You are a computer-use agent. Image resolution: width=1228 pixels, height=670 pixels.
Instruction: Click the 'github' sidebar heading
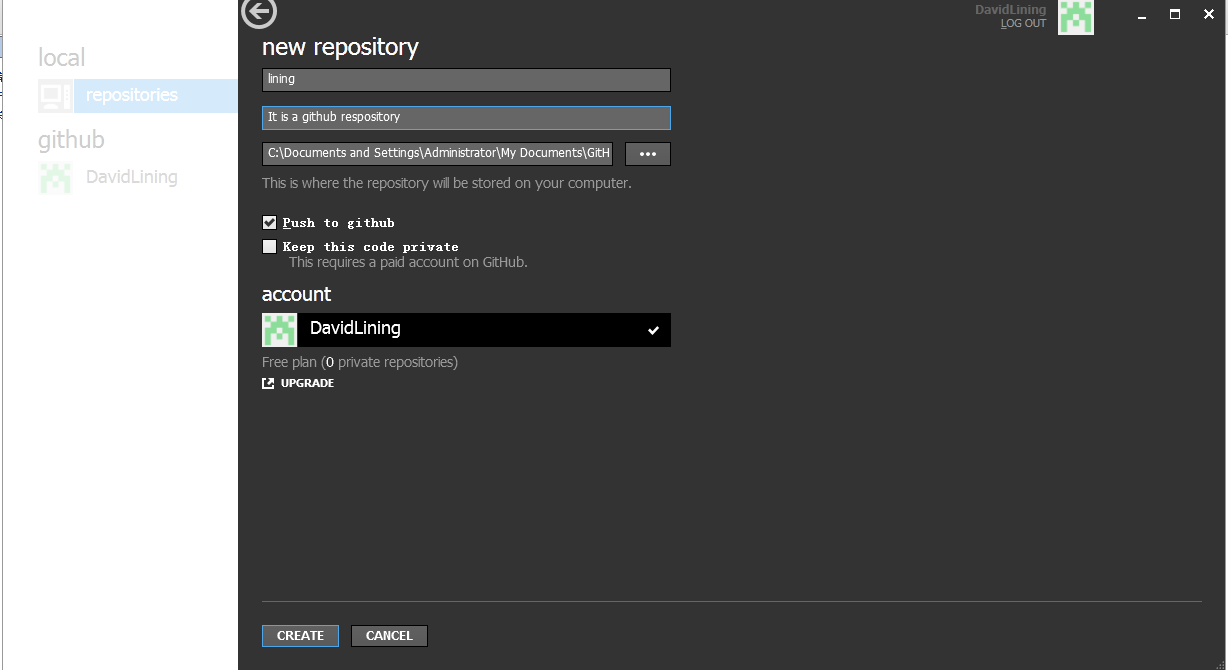tap(71, 140)
